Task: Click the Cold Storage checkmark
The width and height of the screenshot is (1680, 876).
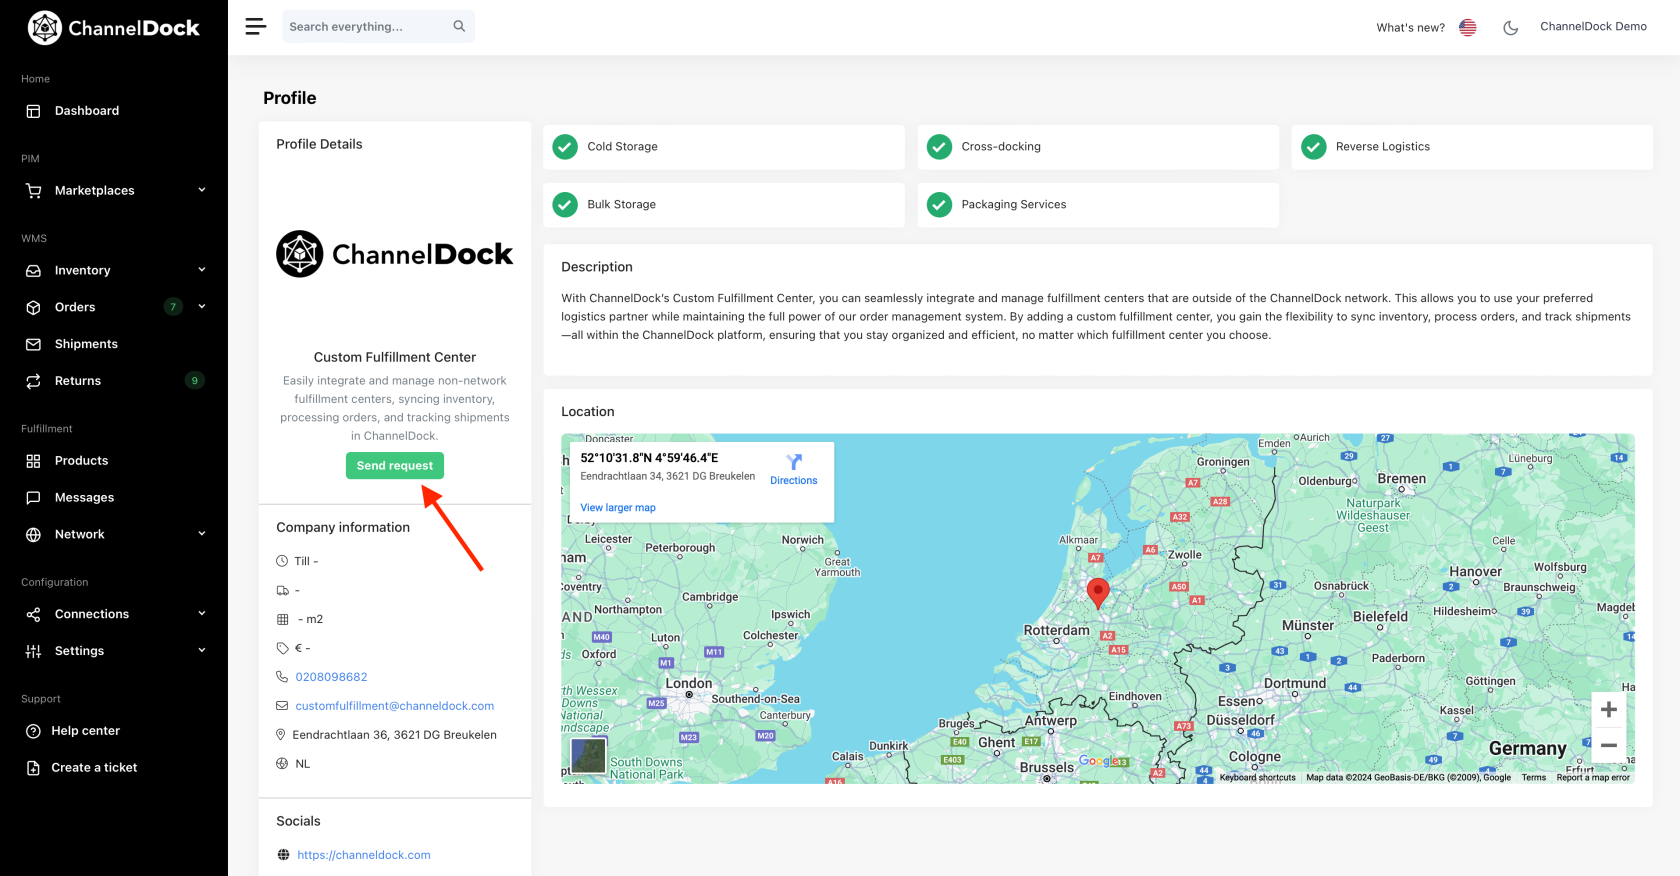Action: (565, 147)
